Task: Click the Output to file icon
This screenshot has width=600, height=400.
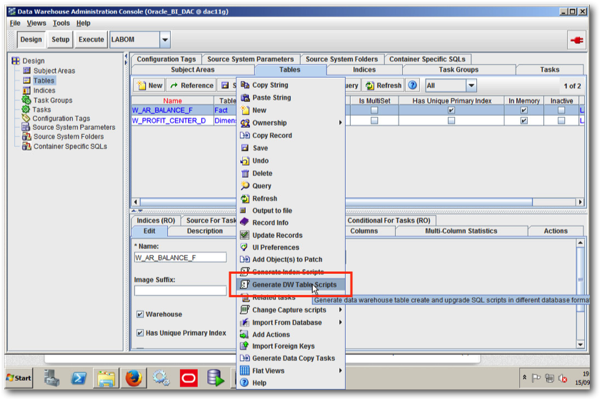Action: [x=244, y=211]
